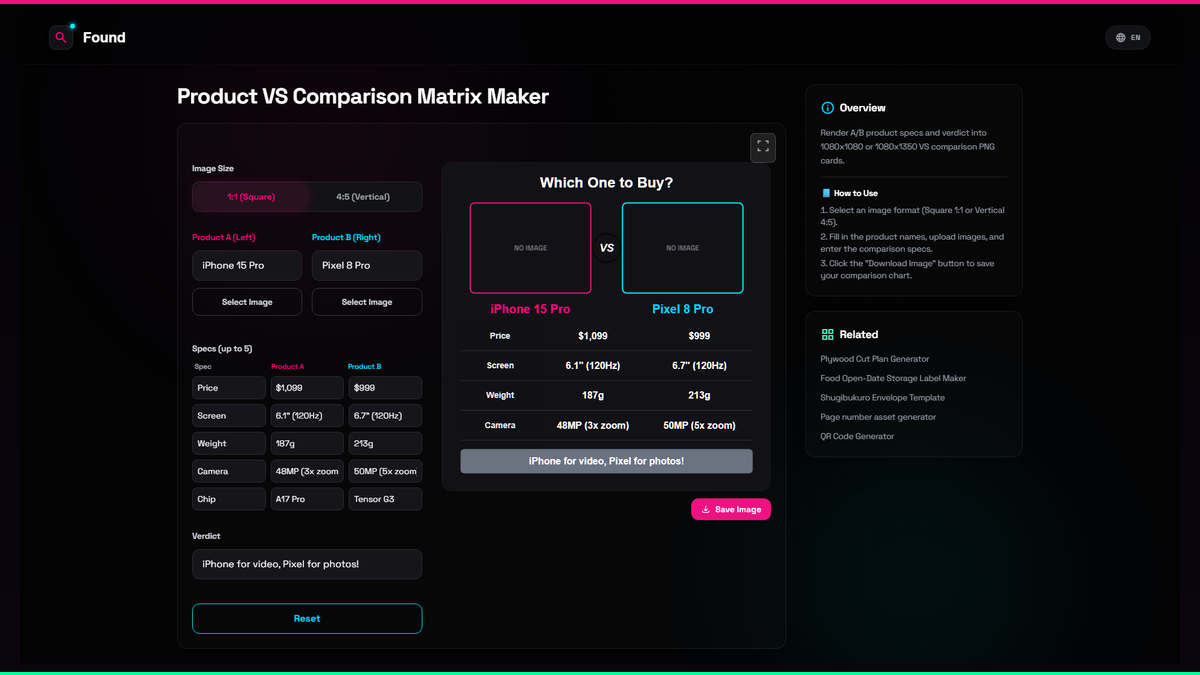The image size is (1200, 675).
Task: Click the preview title Which One to Buy?
Action: [606, 183]
